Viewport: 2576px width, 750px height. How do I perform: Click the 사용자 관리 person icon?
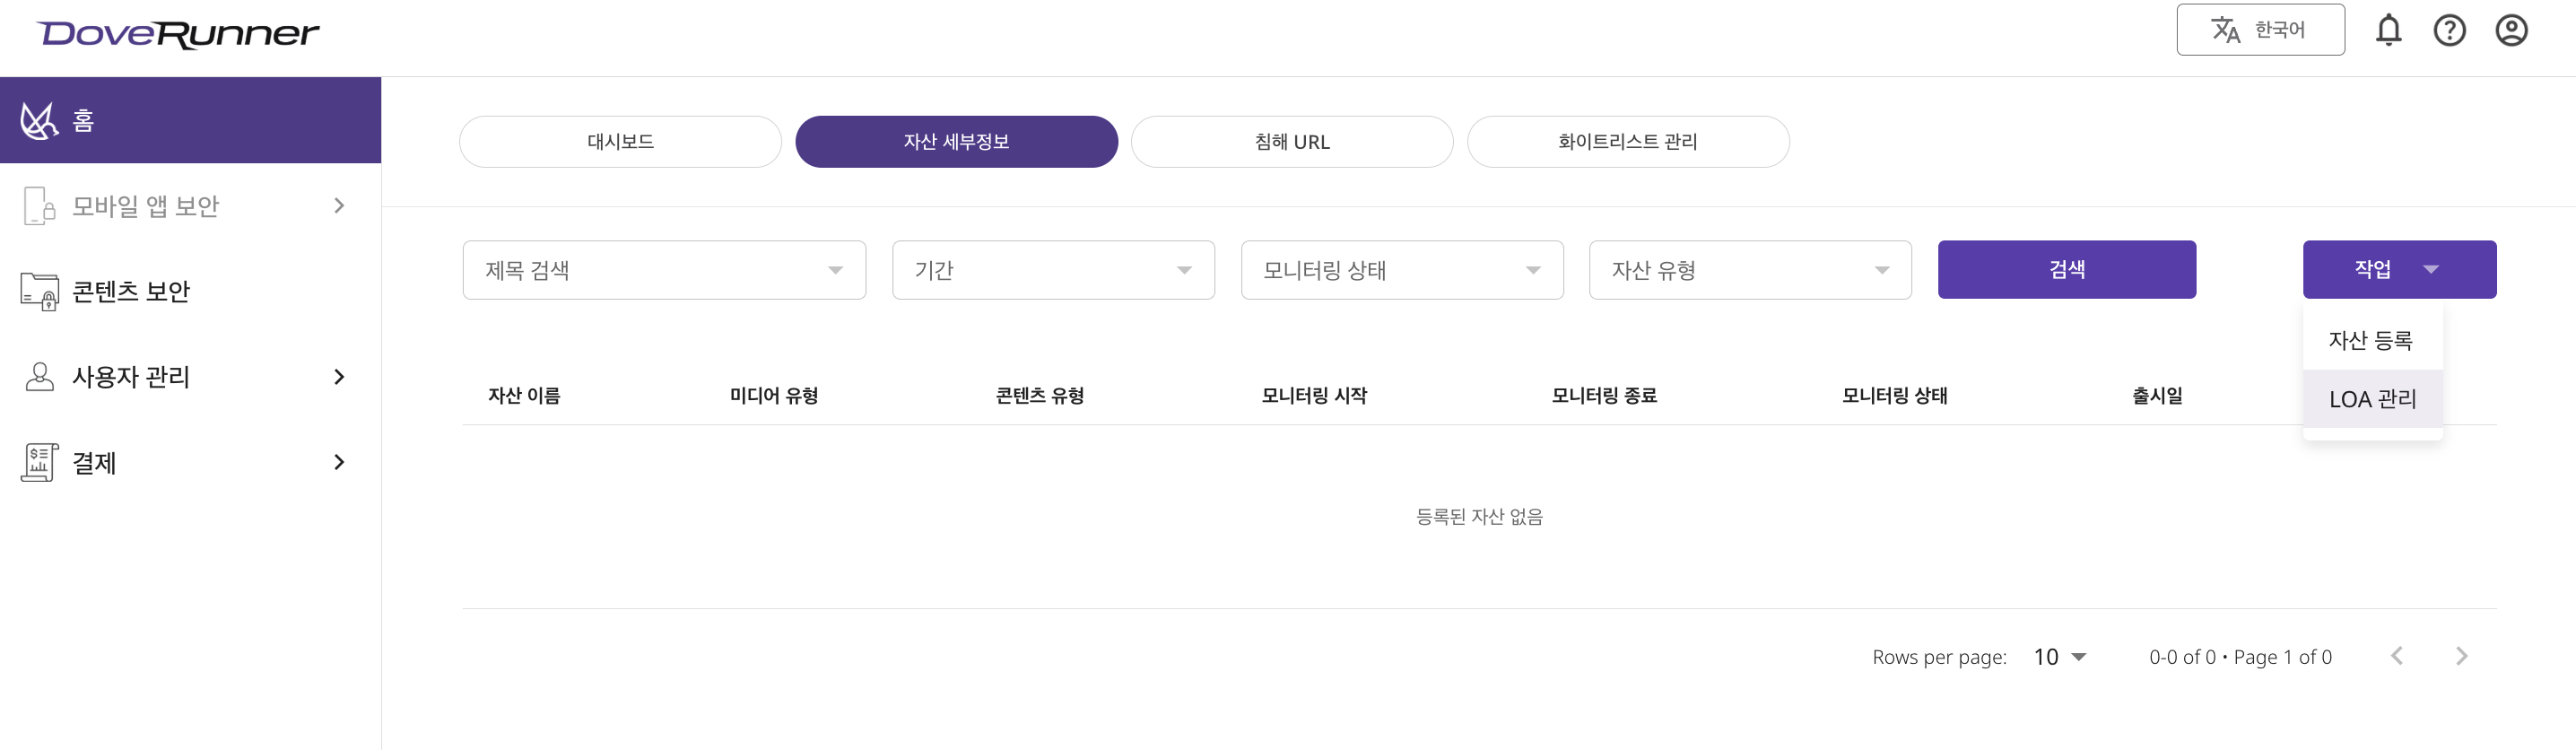point(39,377)
